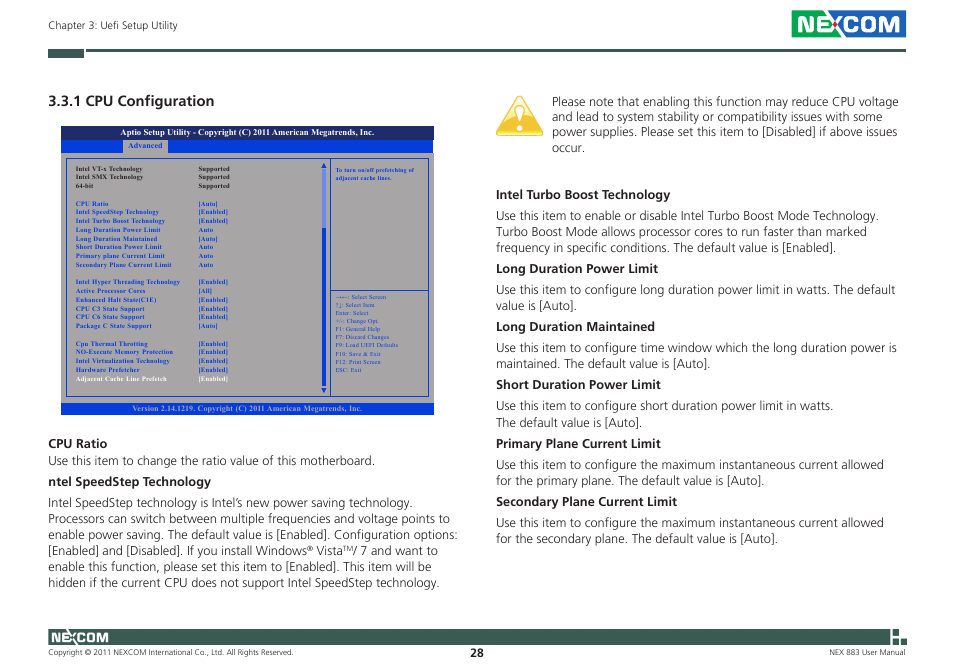Click the ESC: Exit hint

pyautogui.click(x=348, y=370)
